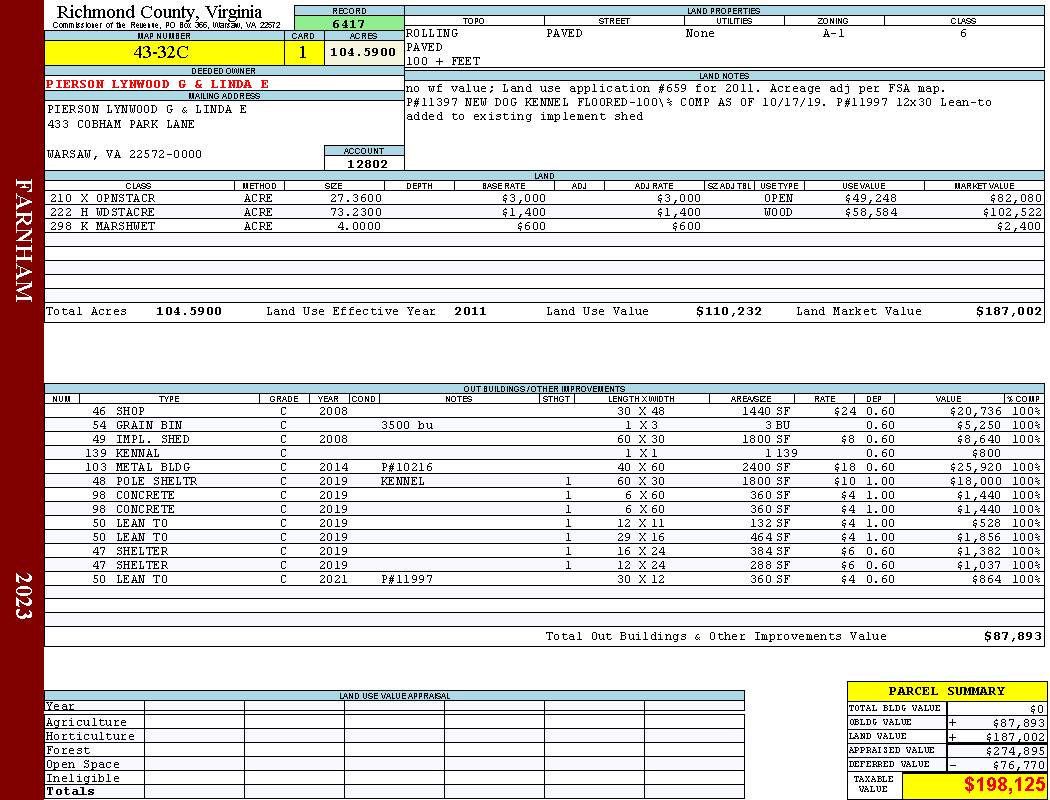Select the acres value 104.5900 in header
1050x800 pixels.
364,52
